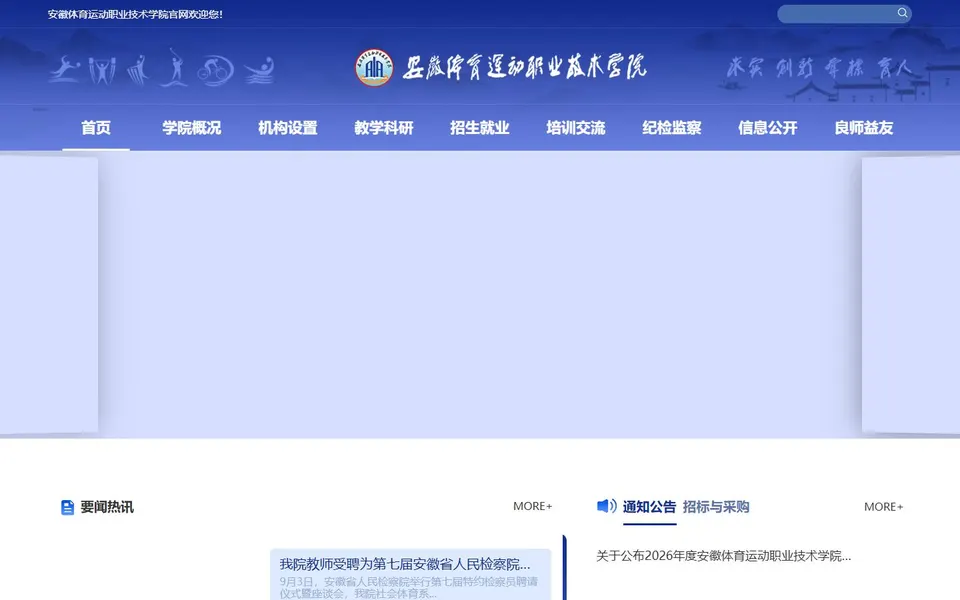Open news 我院教师受聘为第七届安徽省人民检察院
Viewport: 960px width, 600px height.
point(405,564)
